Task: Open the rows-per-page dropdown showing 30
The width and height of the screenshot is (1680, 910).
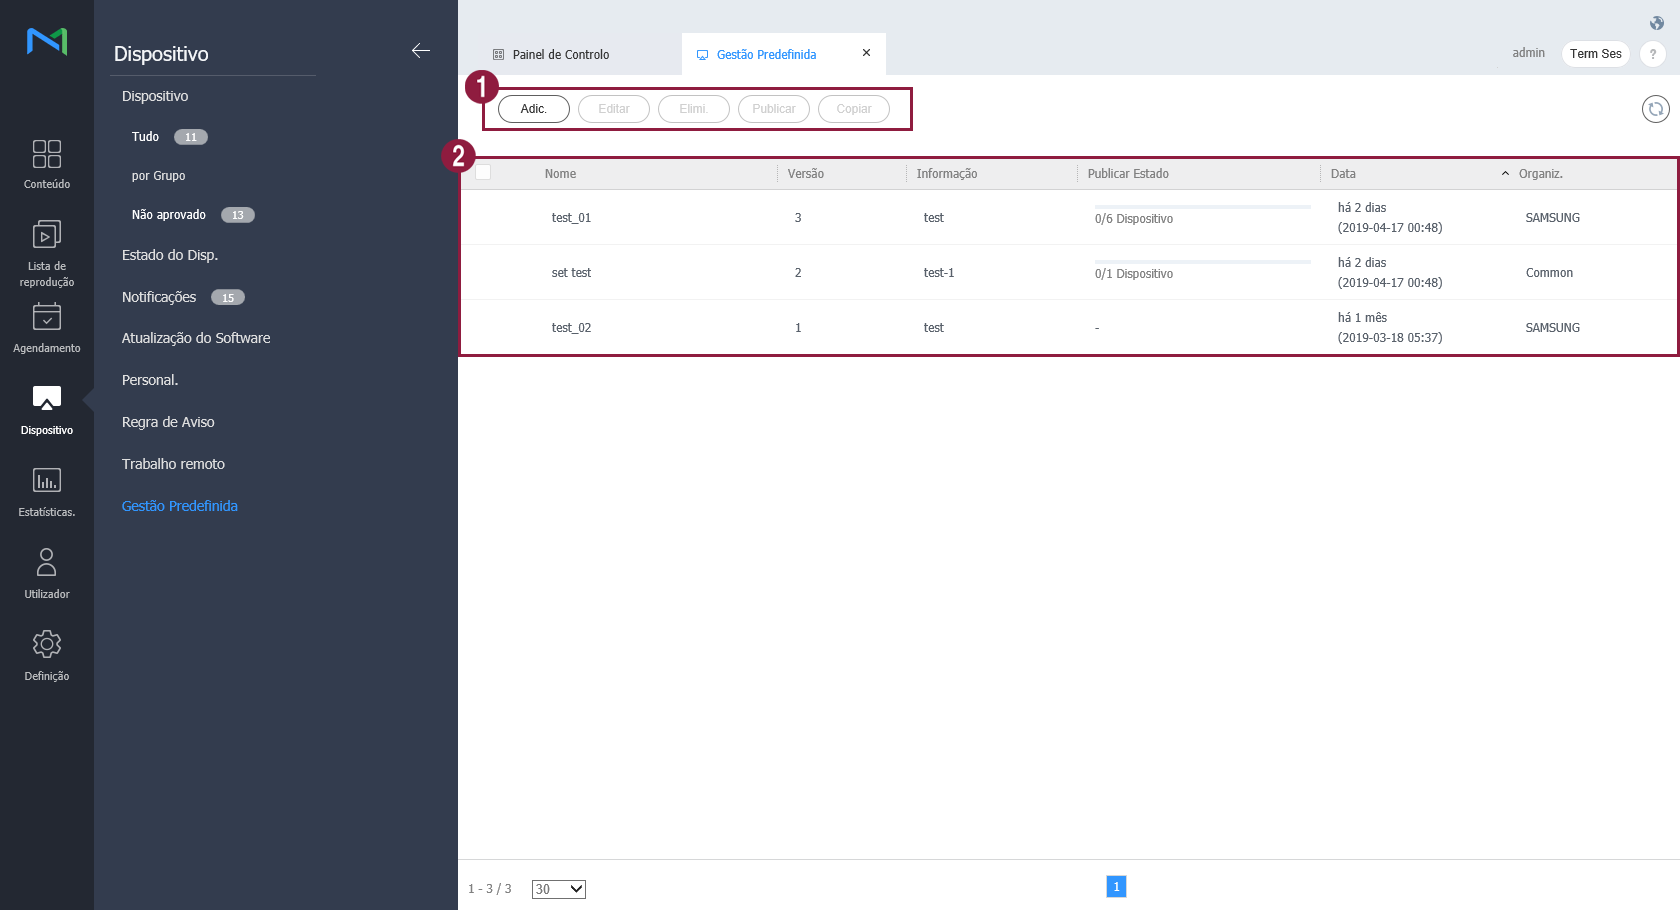Action: point(558,889)
